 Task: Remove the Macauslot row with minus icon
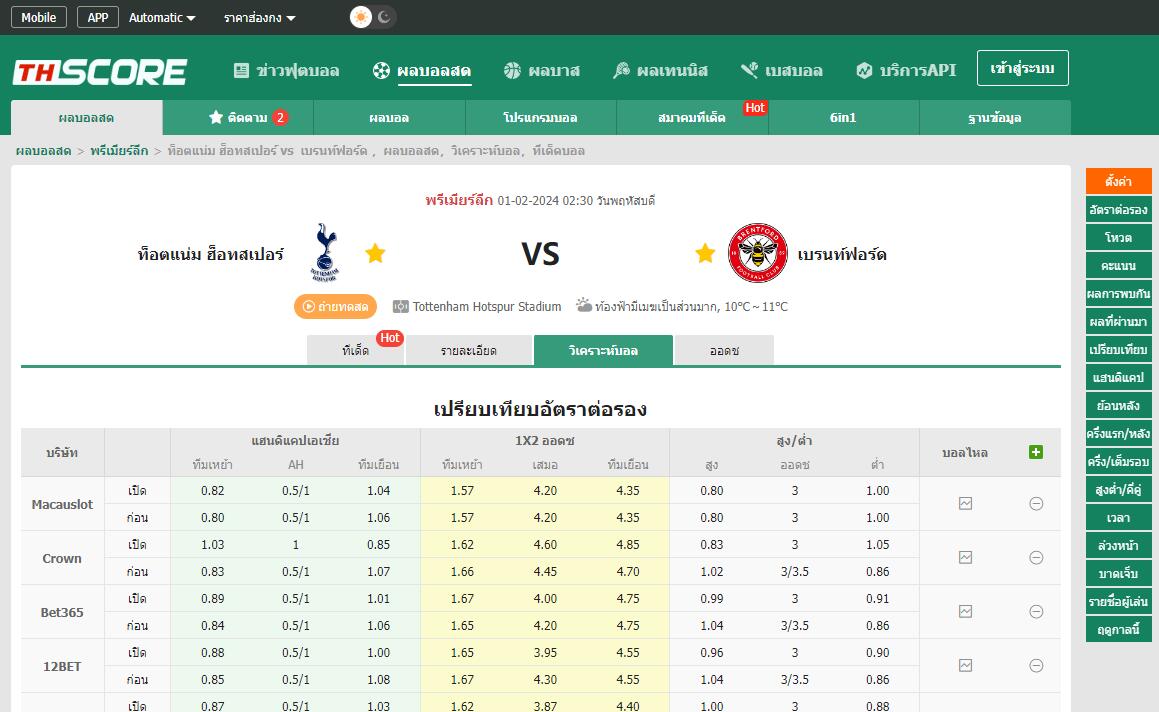point(1036,504)
